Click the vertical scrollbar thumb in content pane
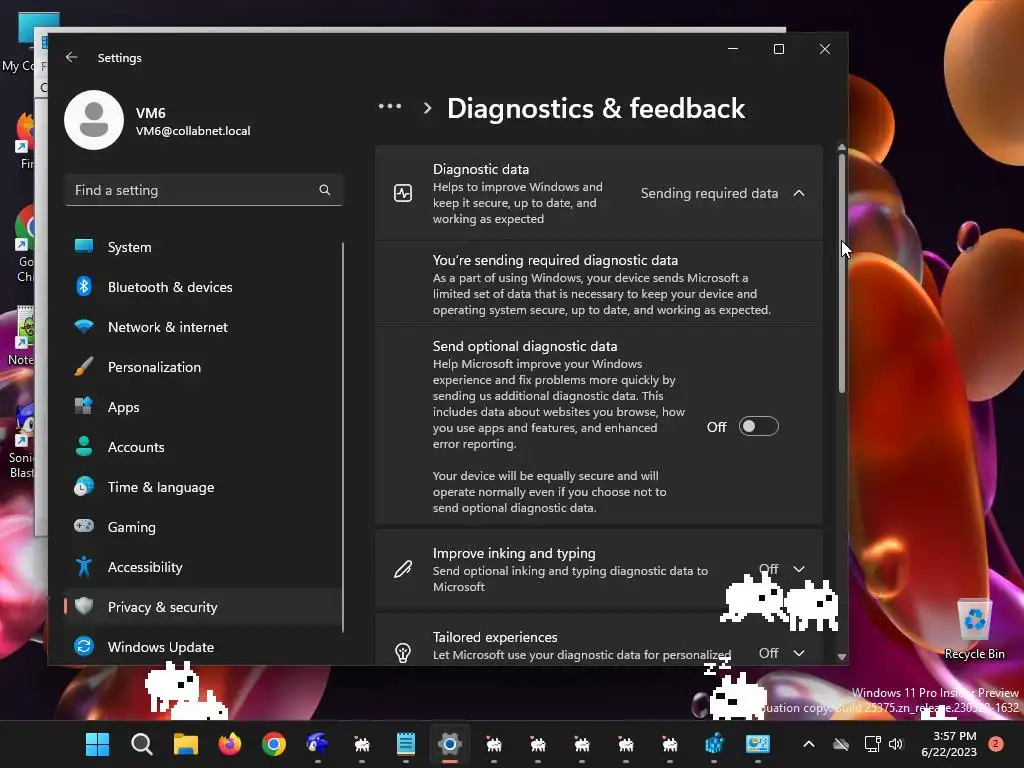The width and height of the screenshot is (1024, 768). click(x=841, y=273)
